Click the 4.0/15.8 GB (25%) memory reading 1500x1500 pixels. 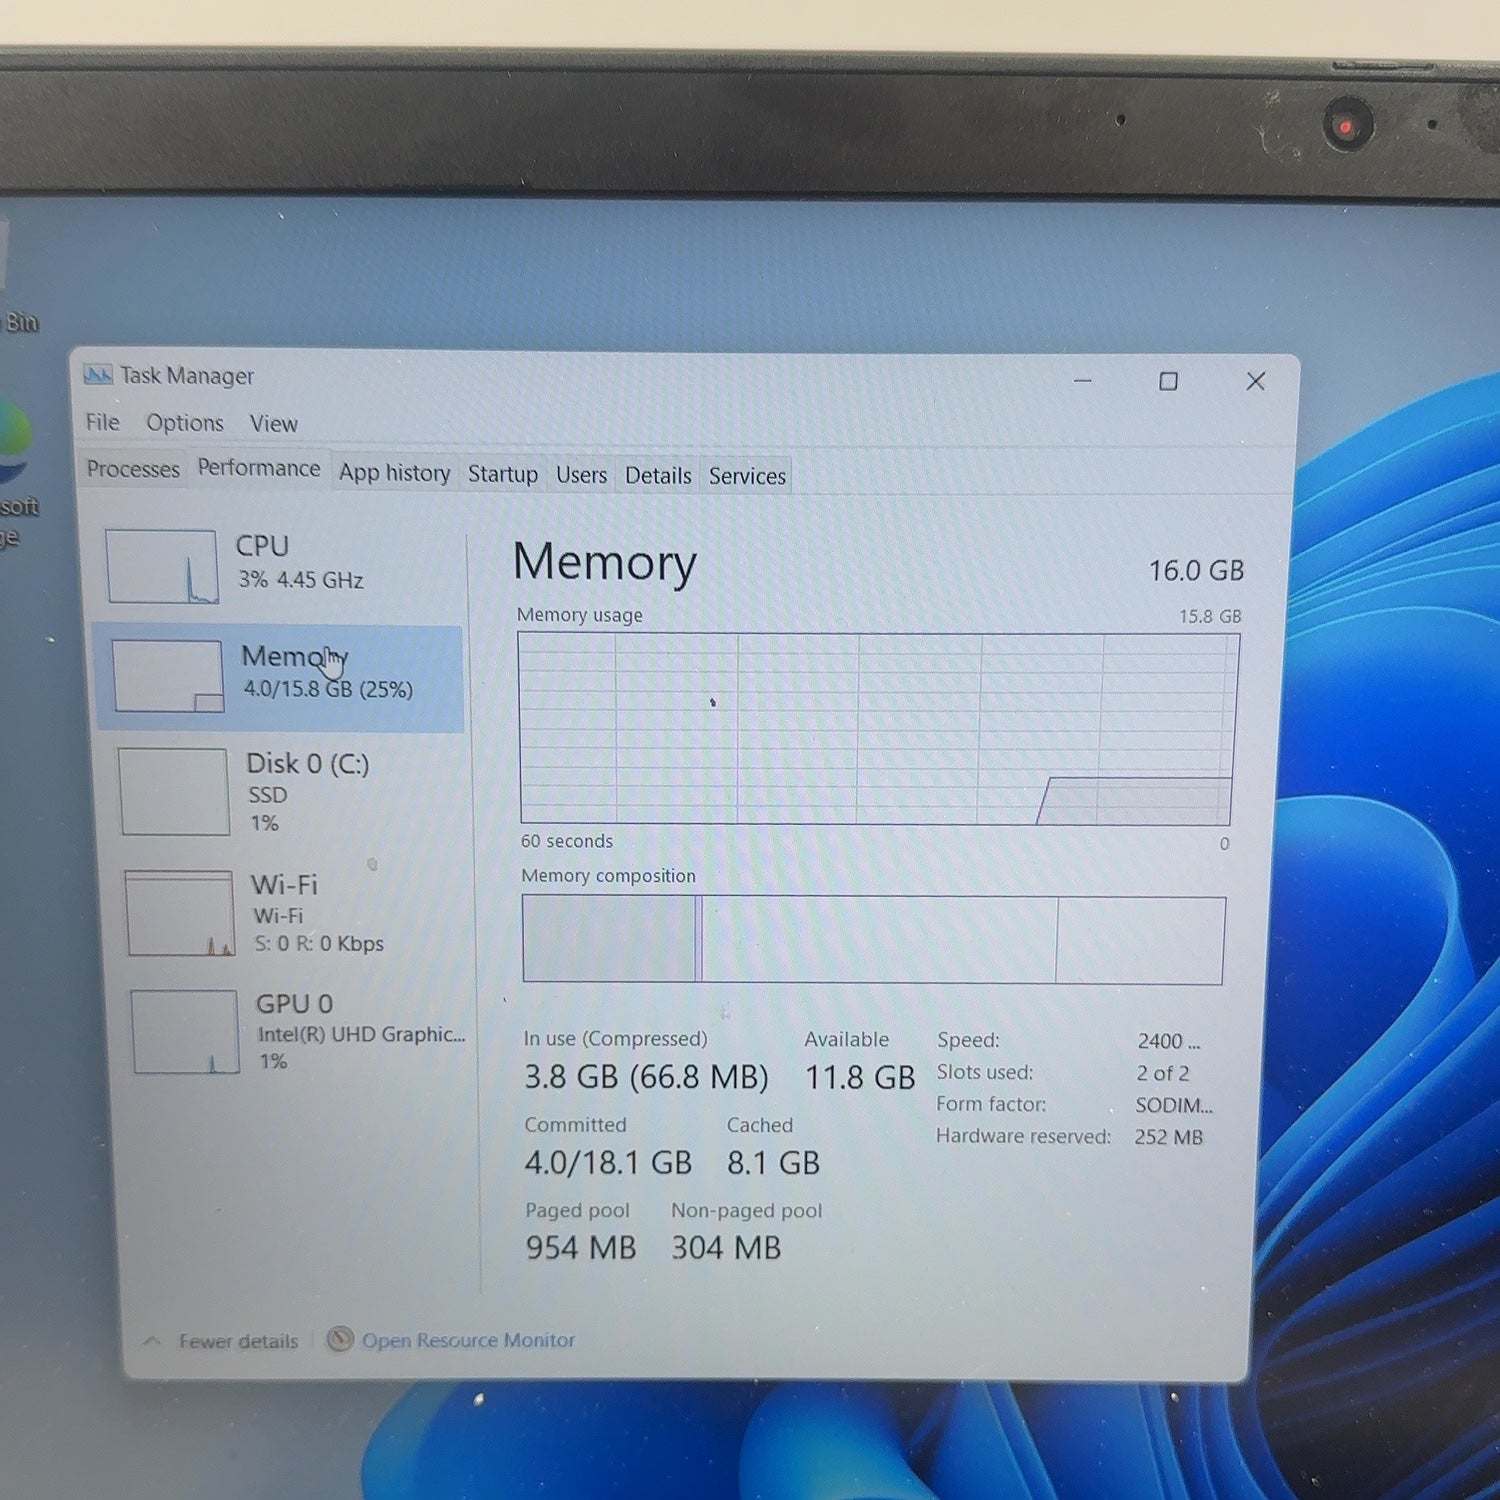point(328,689)
